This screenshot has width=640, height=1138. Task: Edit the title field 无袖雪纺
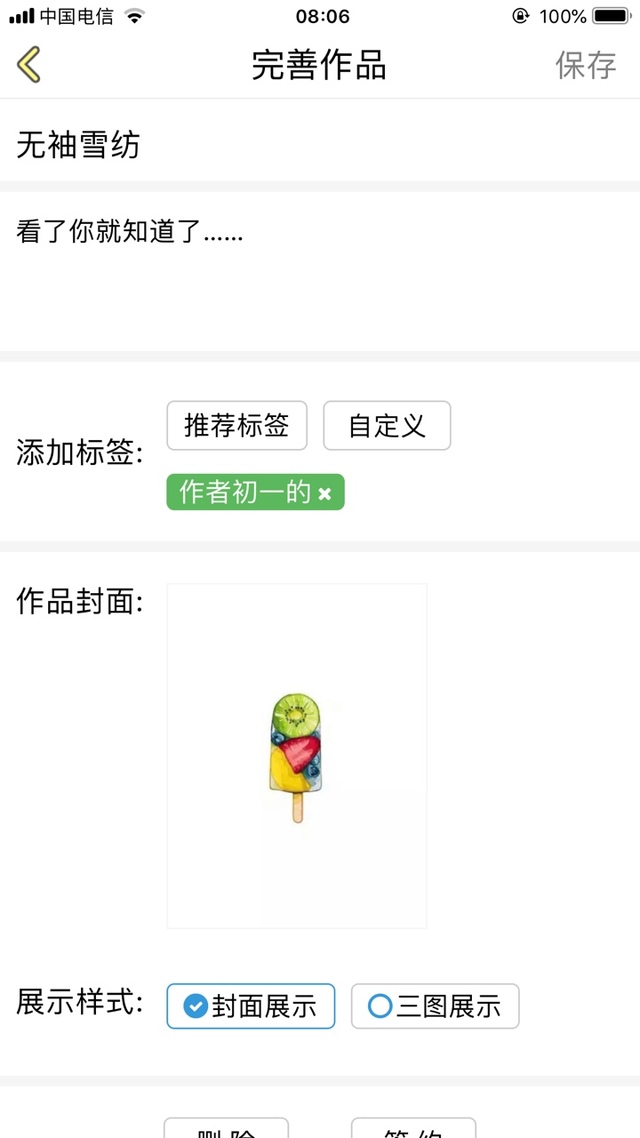coord(320,145)
